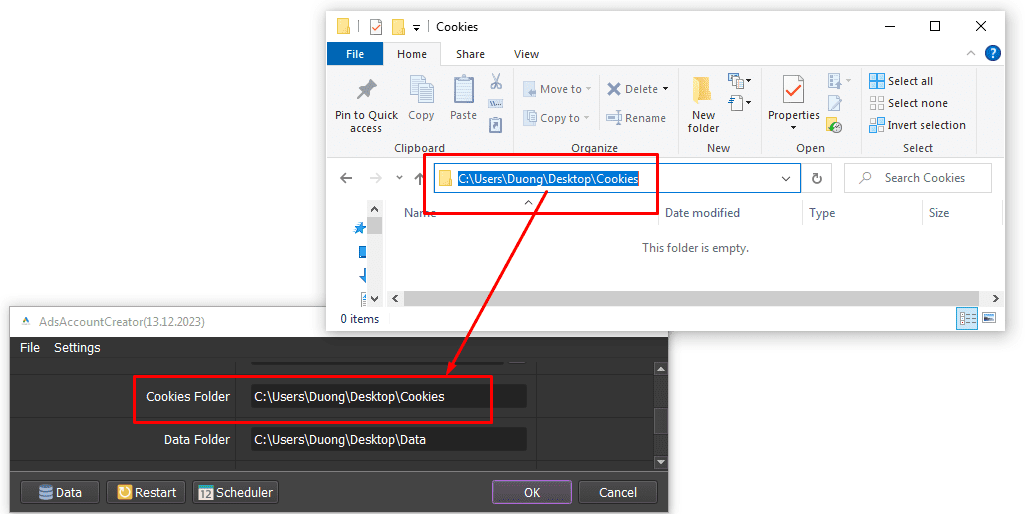The image size is (1025, 514).
Task: Collapse the ribbon with chevron
Action: click(x=970, y=54)
